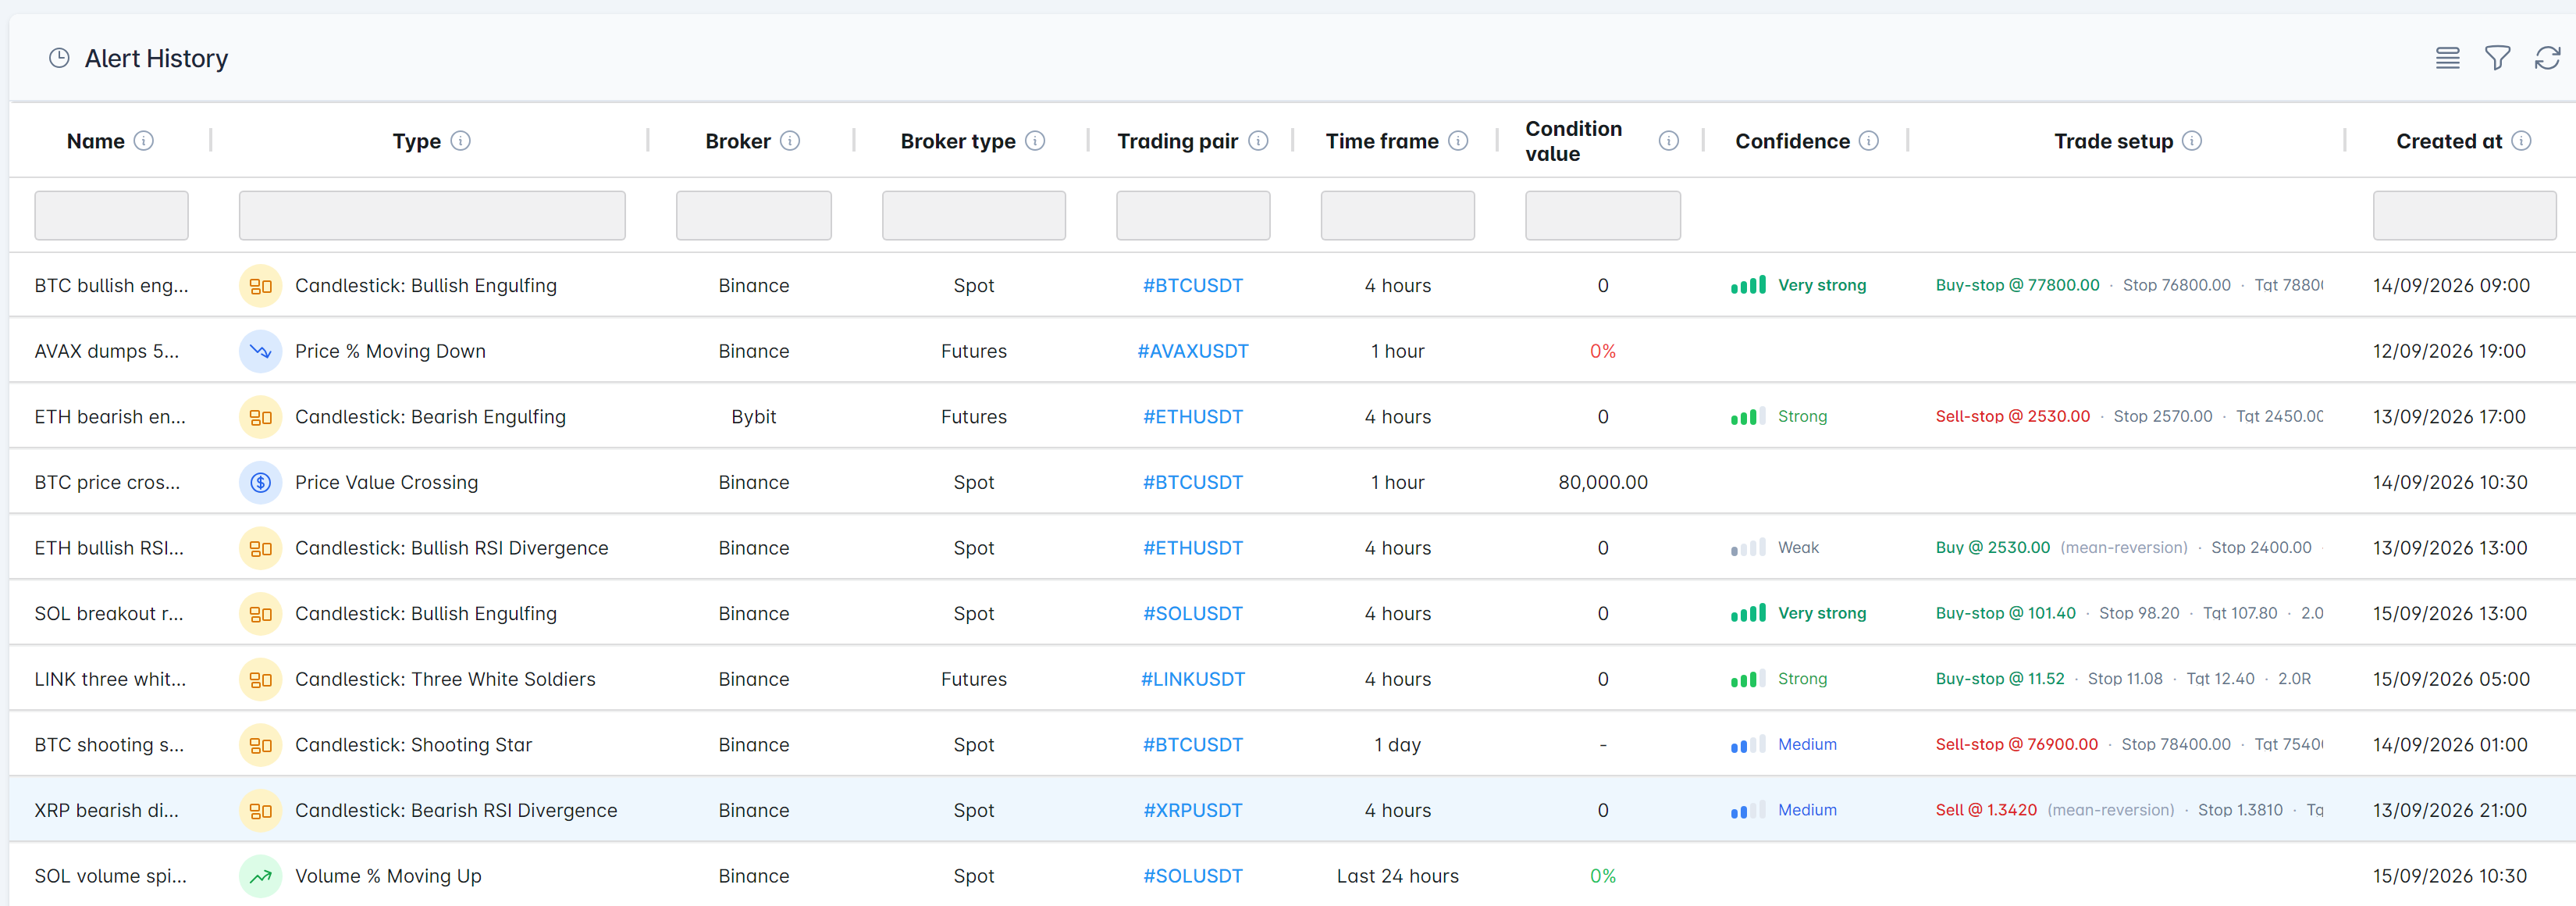
Task: Focus the Time frame filter input
Action: tap(1397, 215)
